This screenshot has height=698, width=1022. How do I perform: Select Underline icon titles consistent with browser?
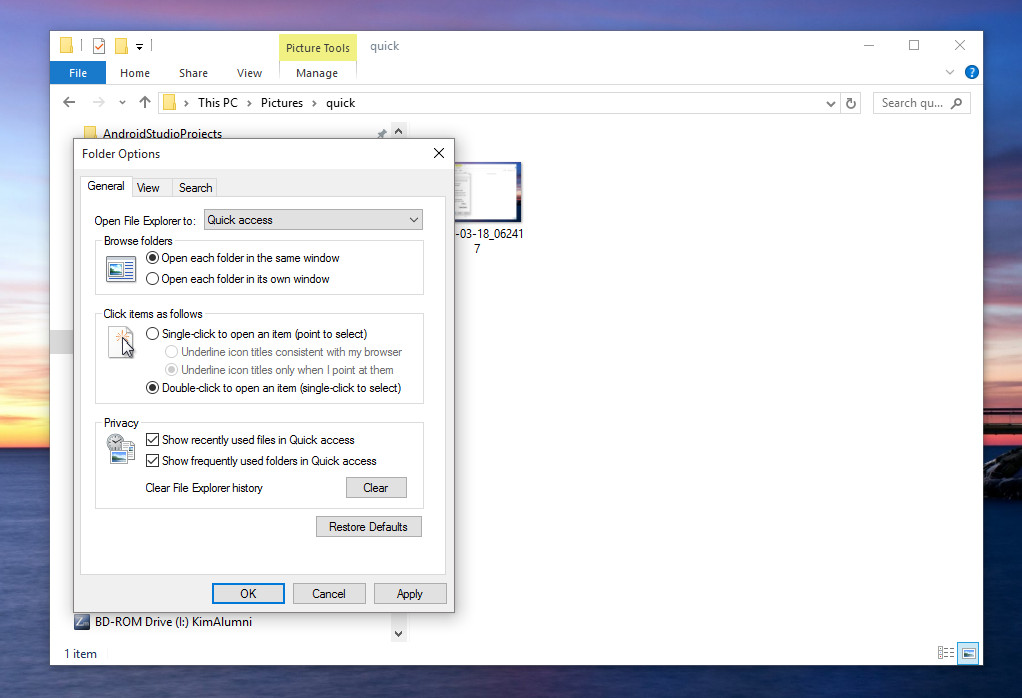point(284,352)
